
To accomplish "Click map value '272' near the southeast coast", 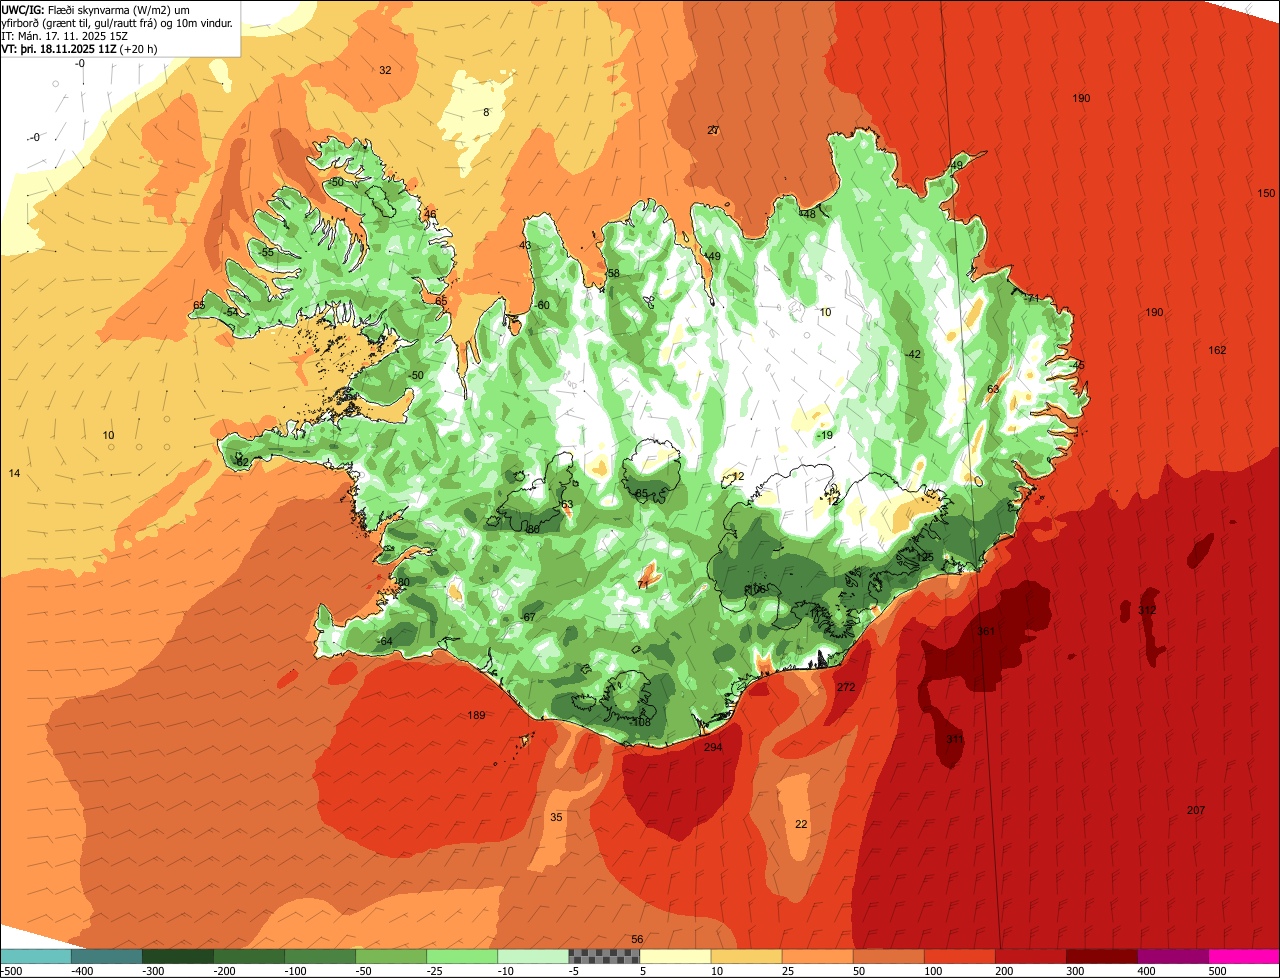I will [846, 687].
